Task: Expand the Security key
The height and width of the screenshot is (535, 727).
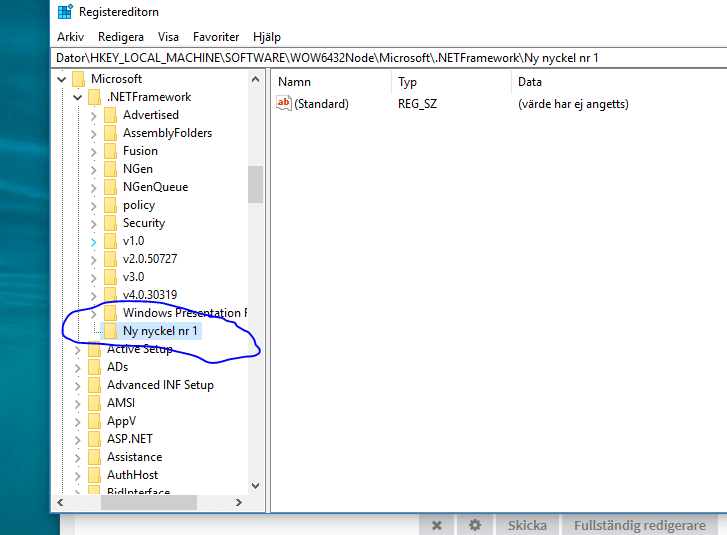Action: coord(93,224)
